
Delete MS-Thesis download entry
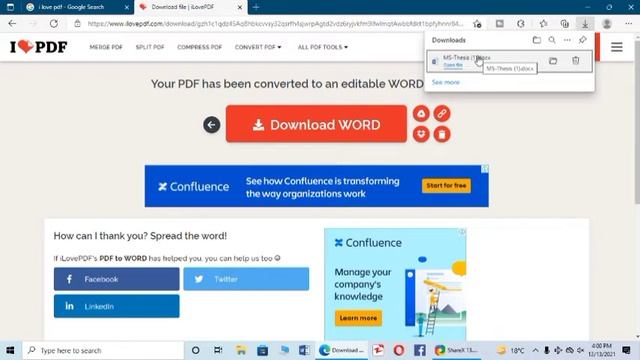(576, 61)
